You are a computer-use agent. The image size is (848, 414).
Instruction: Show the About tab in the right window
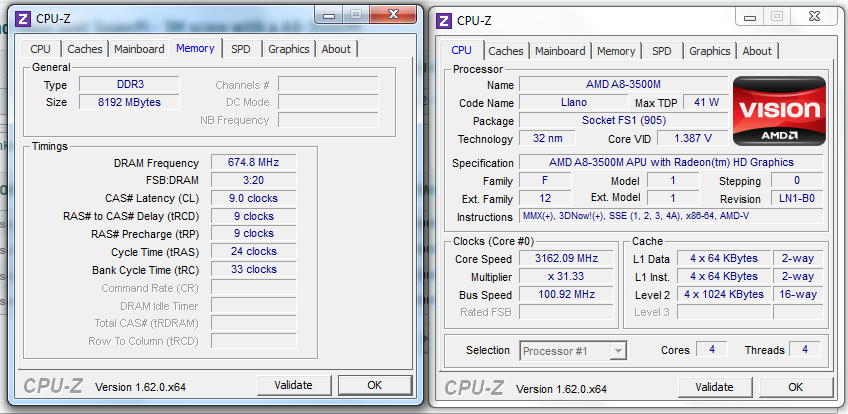pos(757,51)
